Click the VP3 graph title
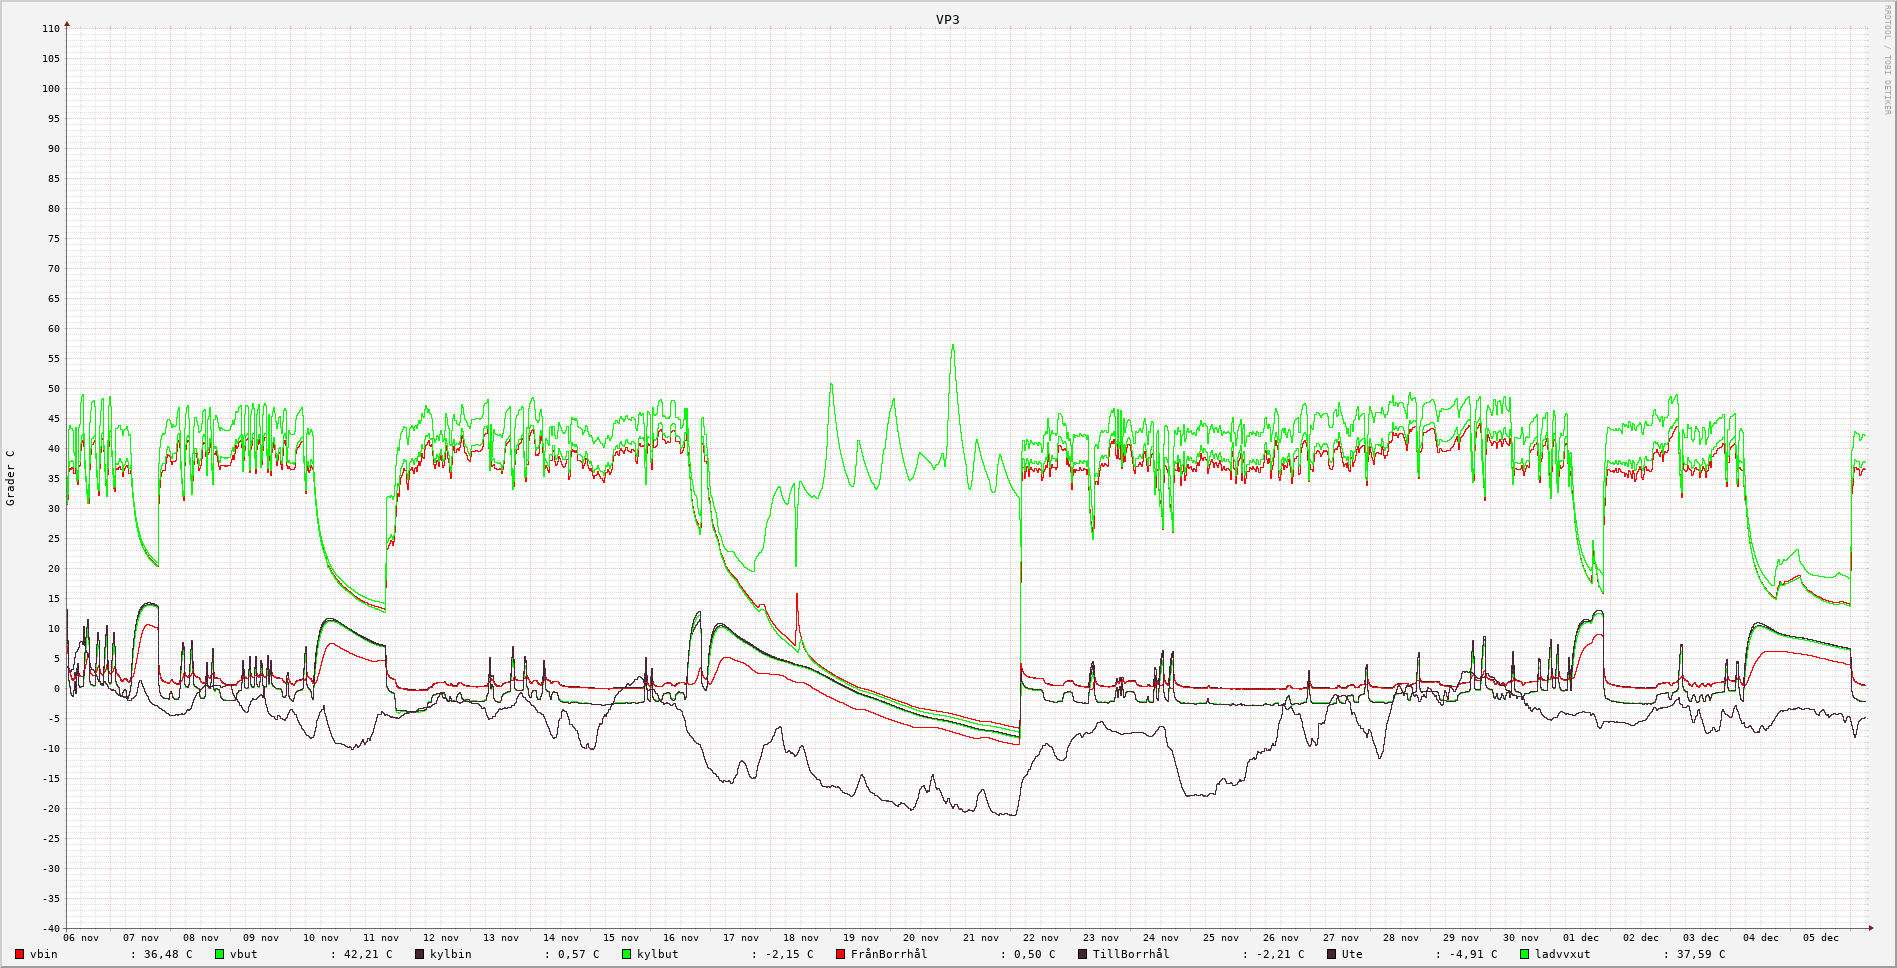1897x968 pixels. tap(947, 19)
